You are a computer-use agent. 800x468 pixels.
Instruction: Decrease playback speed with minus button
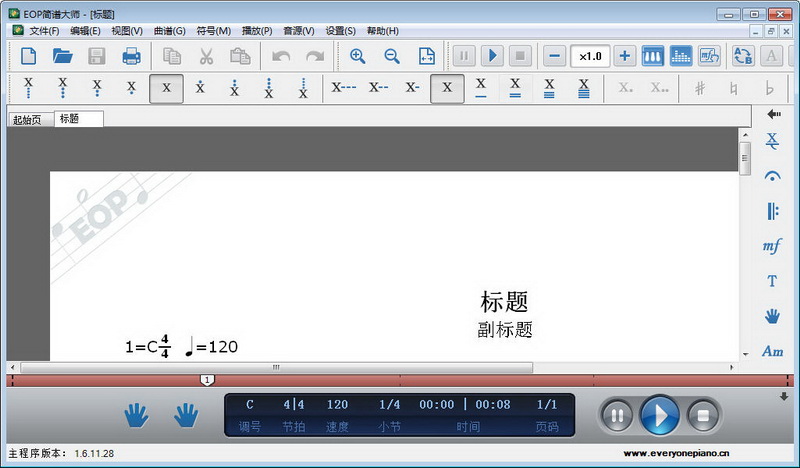555,56
